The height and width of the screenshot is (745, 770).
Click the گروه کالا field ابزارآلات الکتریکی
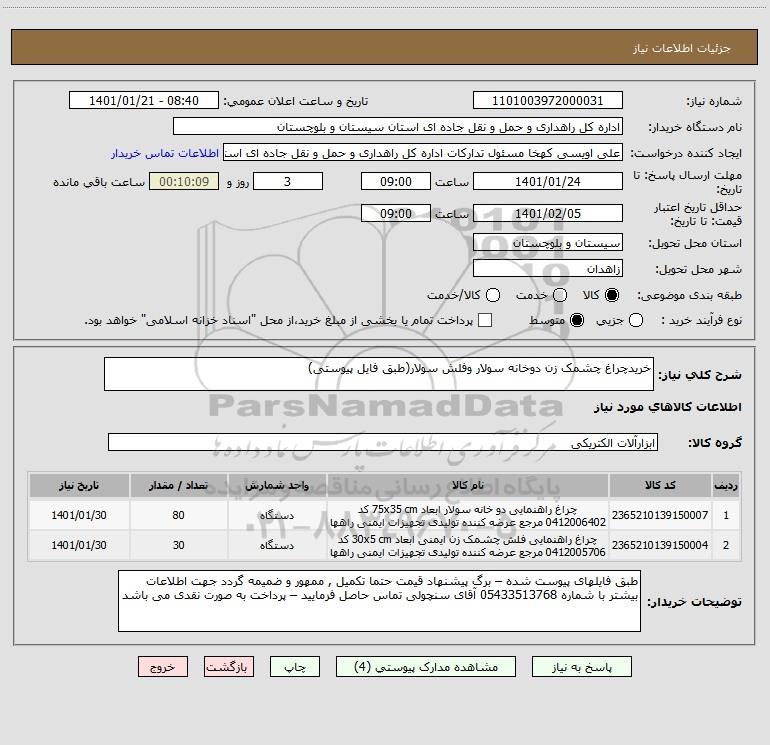pos(383,442)
